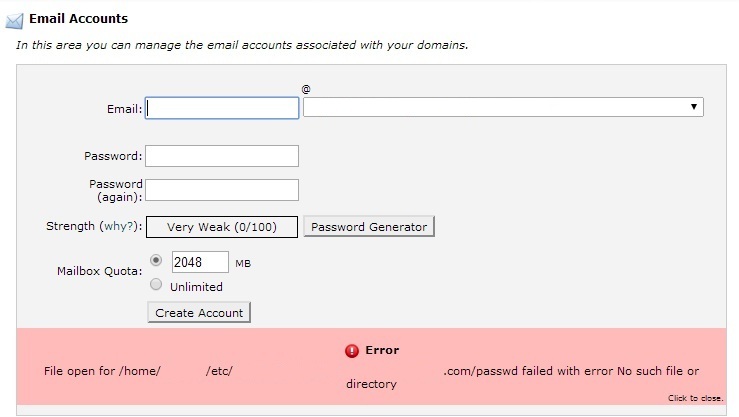739x417 pixels.
Task: Open the email domain dropdown
Action: tap(503, 107)
